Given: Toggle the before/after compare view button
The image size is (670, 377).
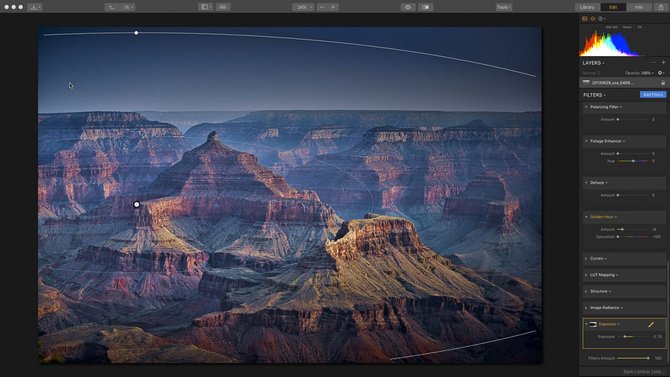Looking at the screenshot, I should [x=426, y=7].
